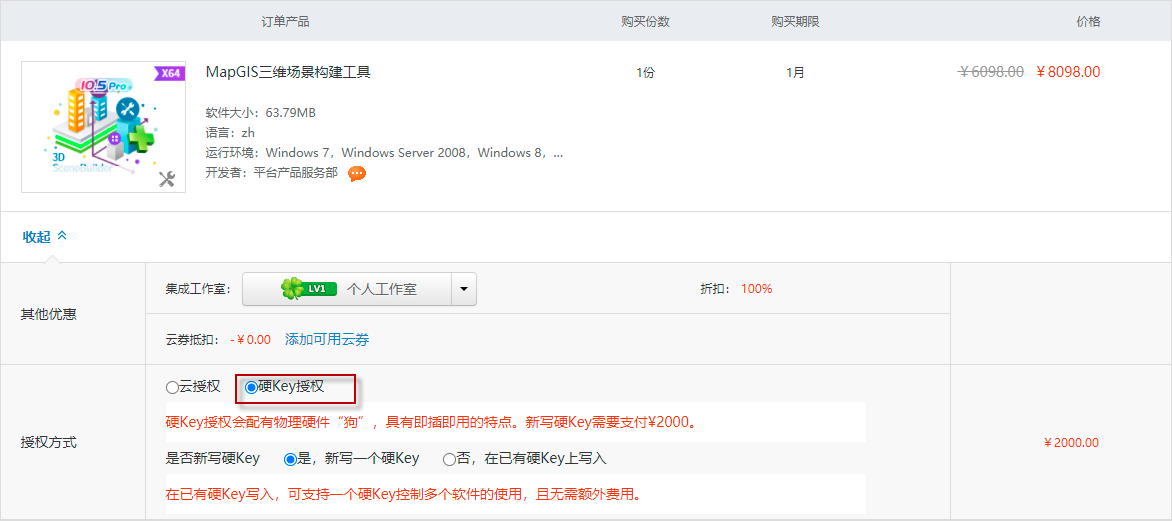The width and height of the screenshot is (1172, 521).
Task: Click the MapGIS product thumbnail image
Action: pyautogui.click(x=103, y=126)
